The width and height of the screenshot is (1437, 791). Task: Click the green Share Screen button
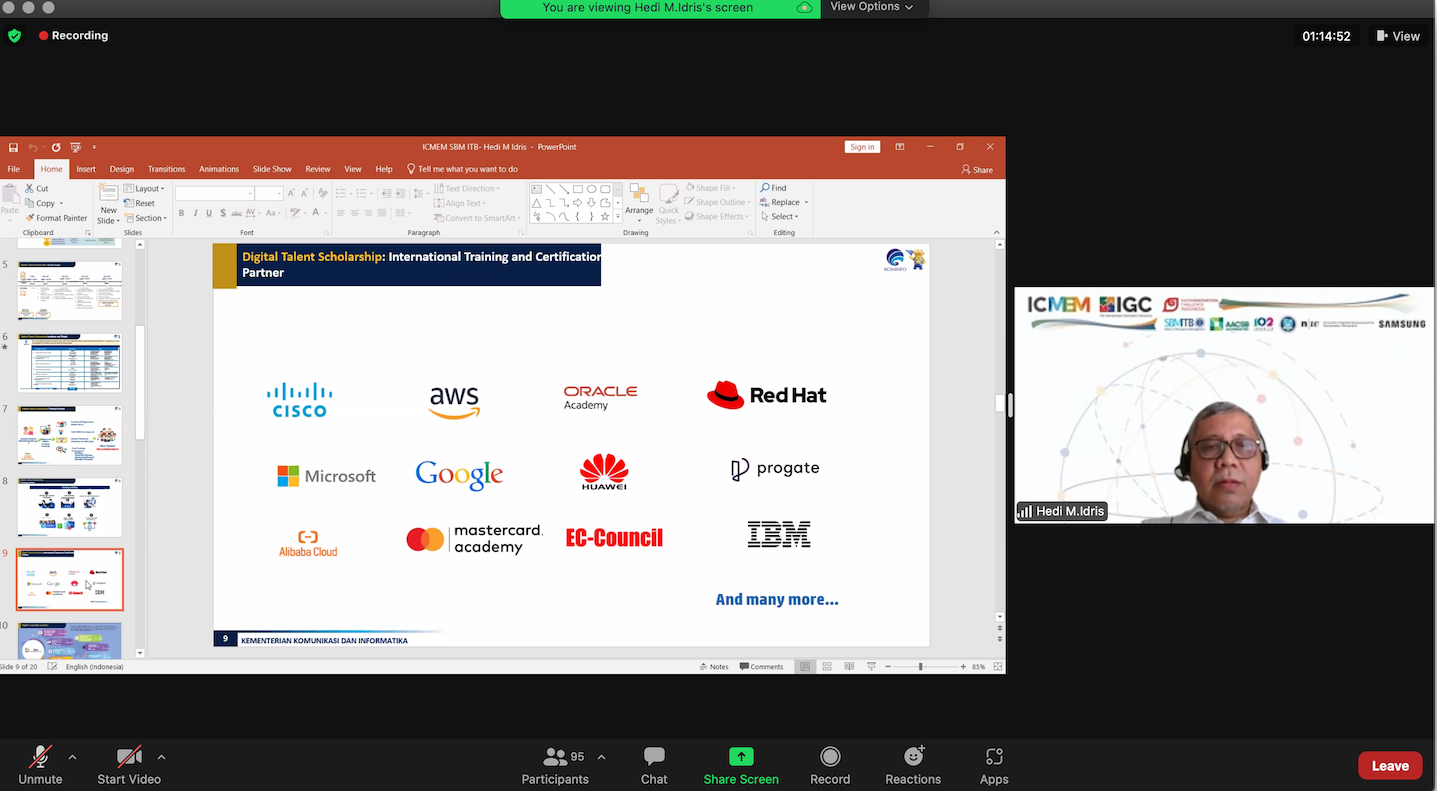point(741,765)
